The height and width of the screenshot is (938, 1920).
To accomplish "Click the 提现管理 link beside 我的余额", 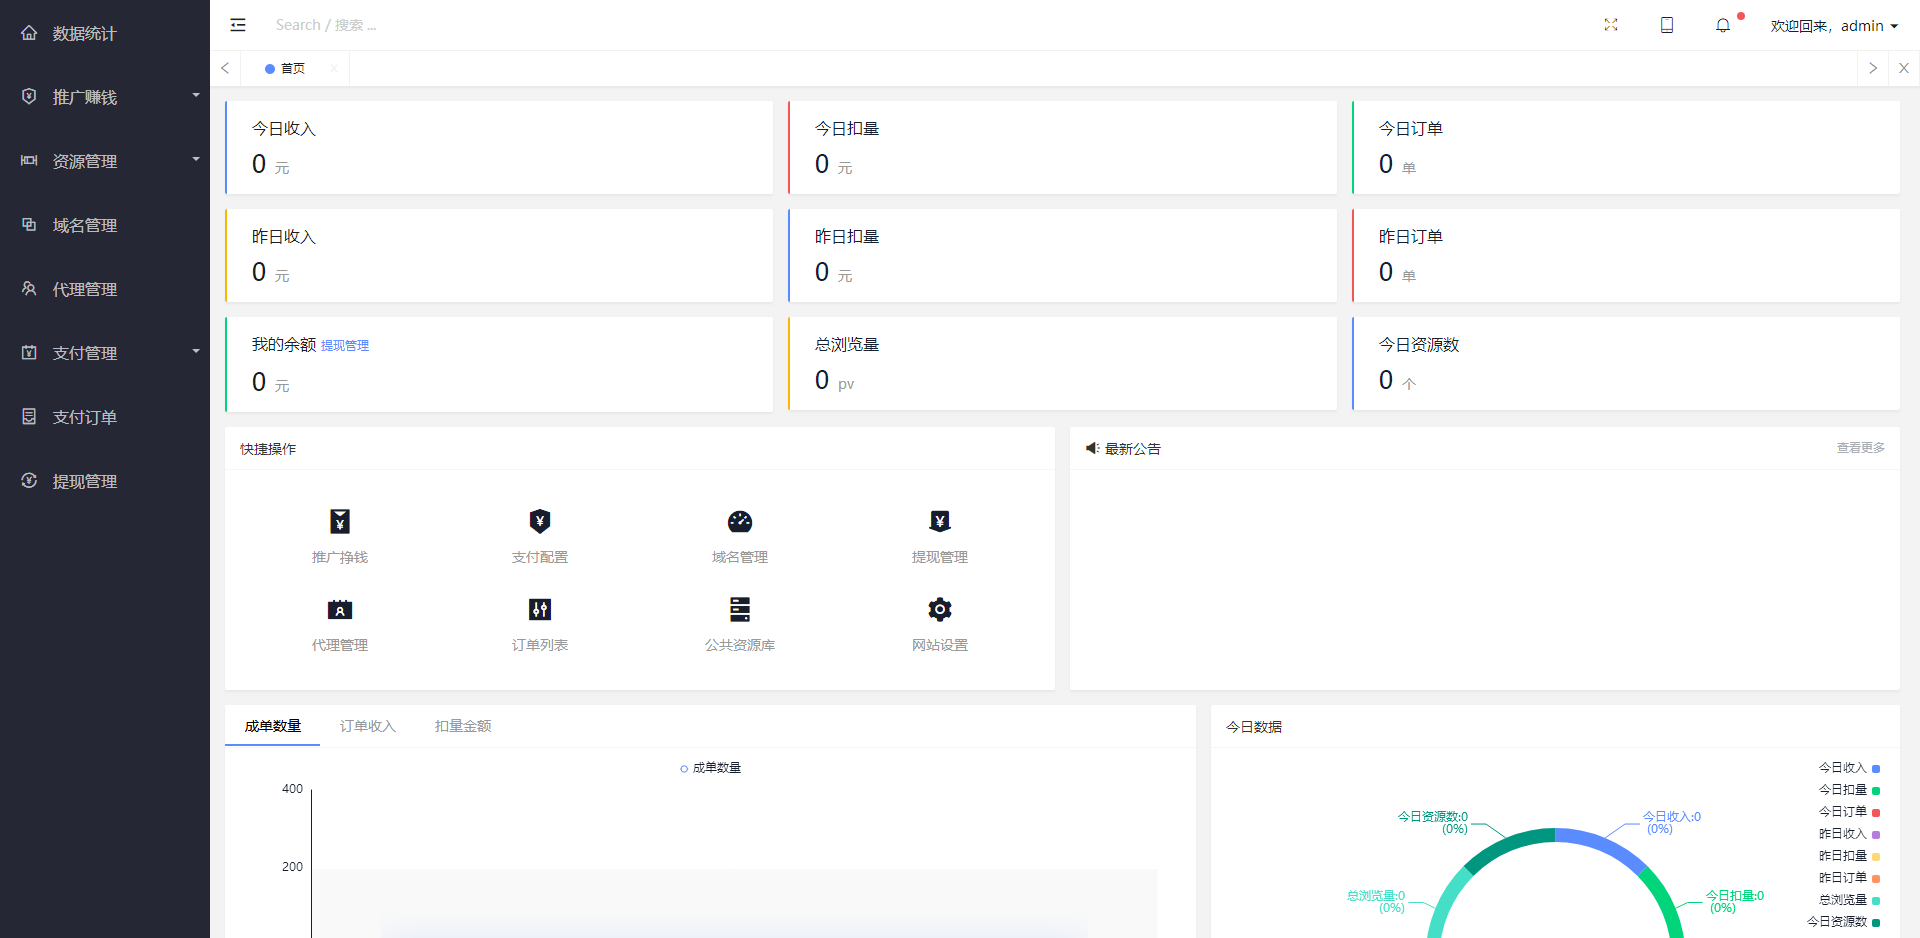I will (345, 346).
